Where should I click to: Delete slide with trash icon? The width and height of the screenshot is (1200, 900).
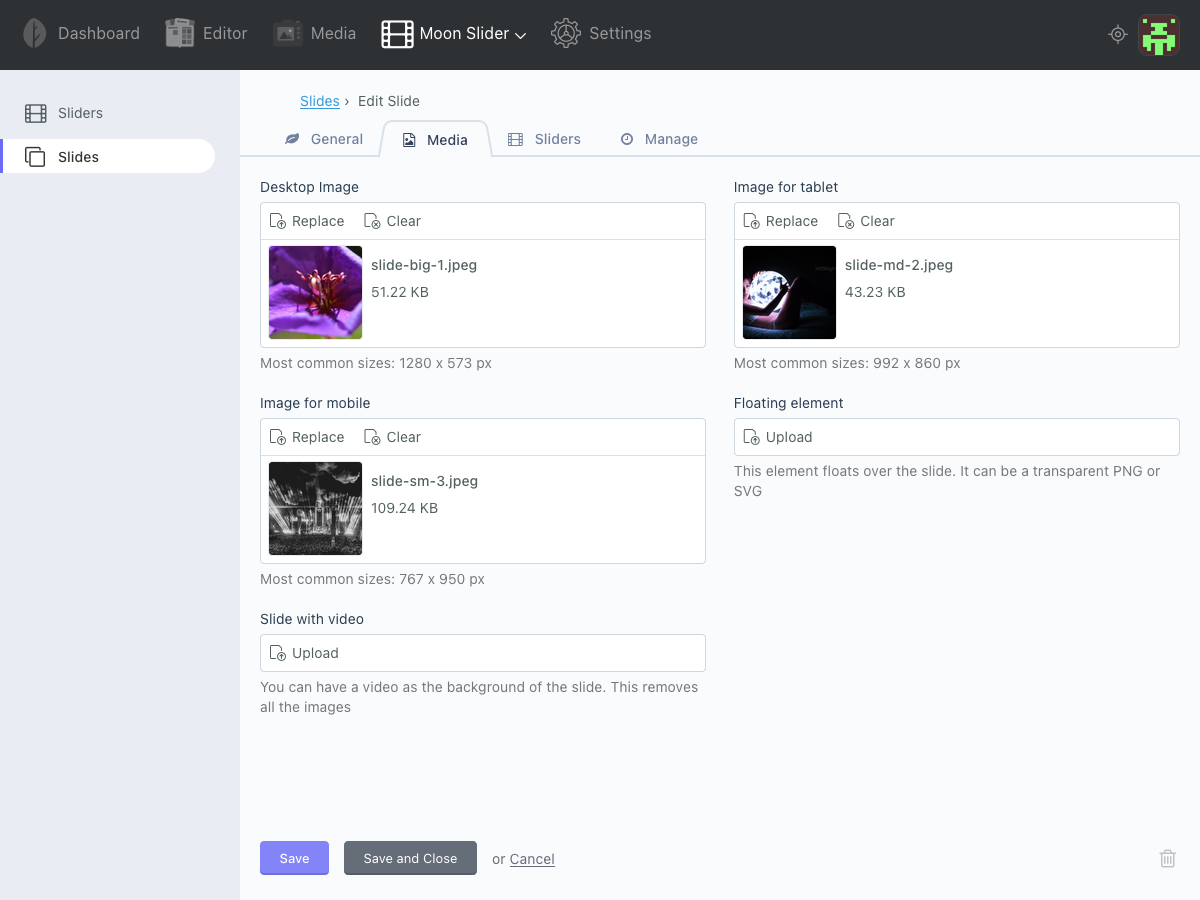point(1167,858)
